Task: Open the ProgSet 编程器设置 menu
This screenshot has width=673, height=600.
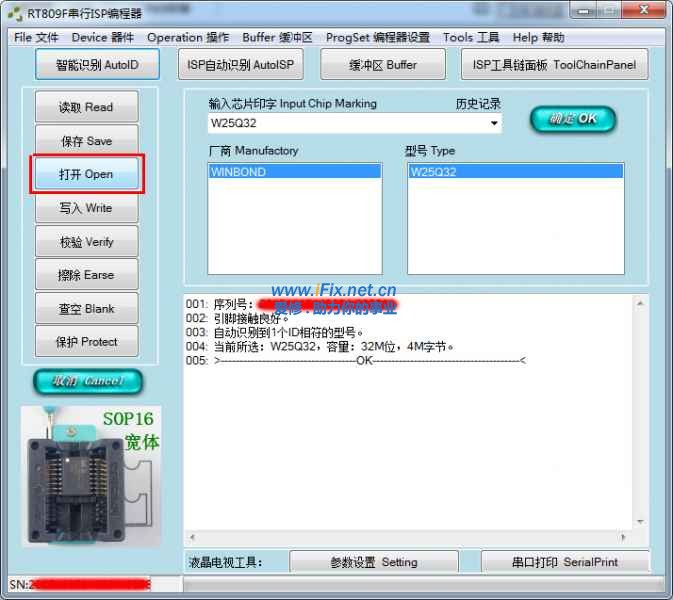Action: pos(377,37)
